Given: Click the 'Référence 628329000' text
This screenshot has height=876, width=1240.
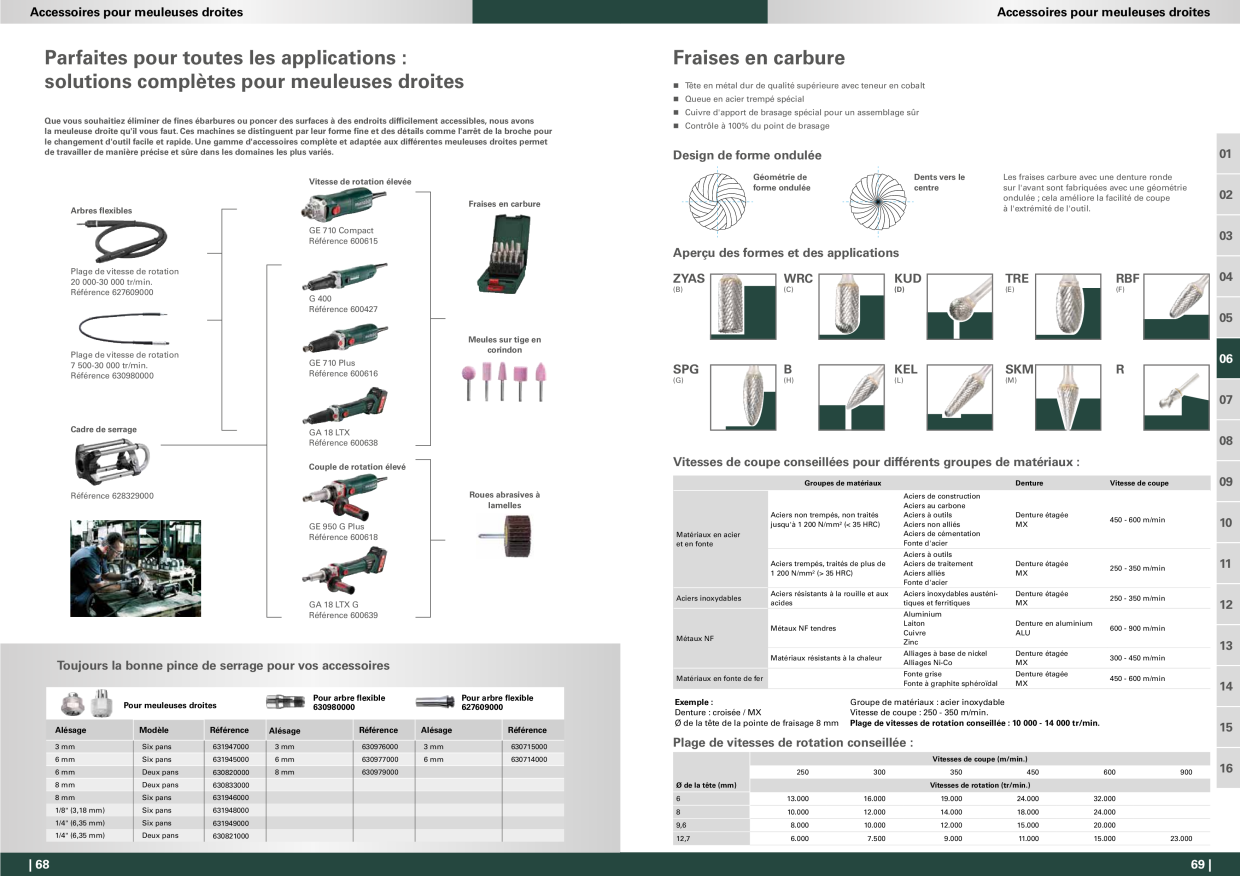Looking at the screenshot, I should [x=112, y=496].
